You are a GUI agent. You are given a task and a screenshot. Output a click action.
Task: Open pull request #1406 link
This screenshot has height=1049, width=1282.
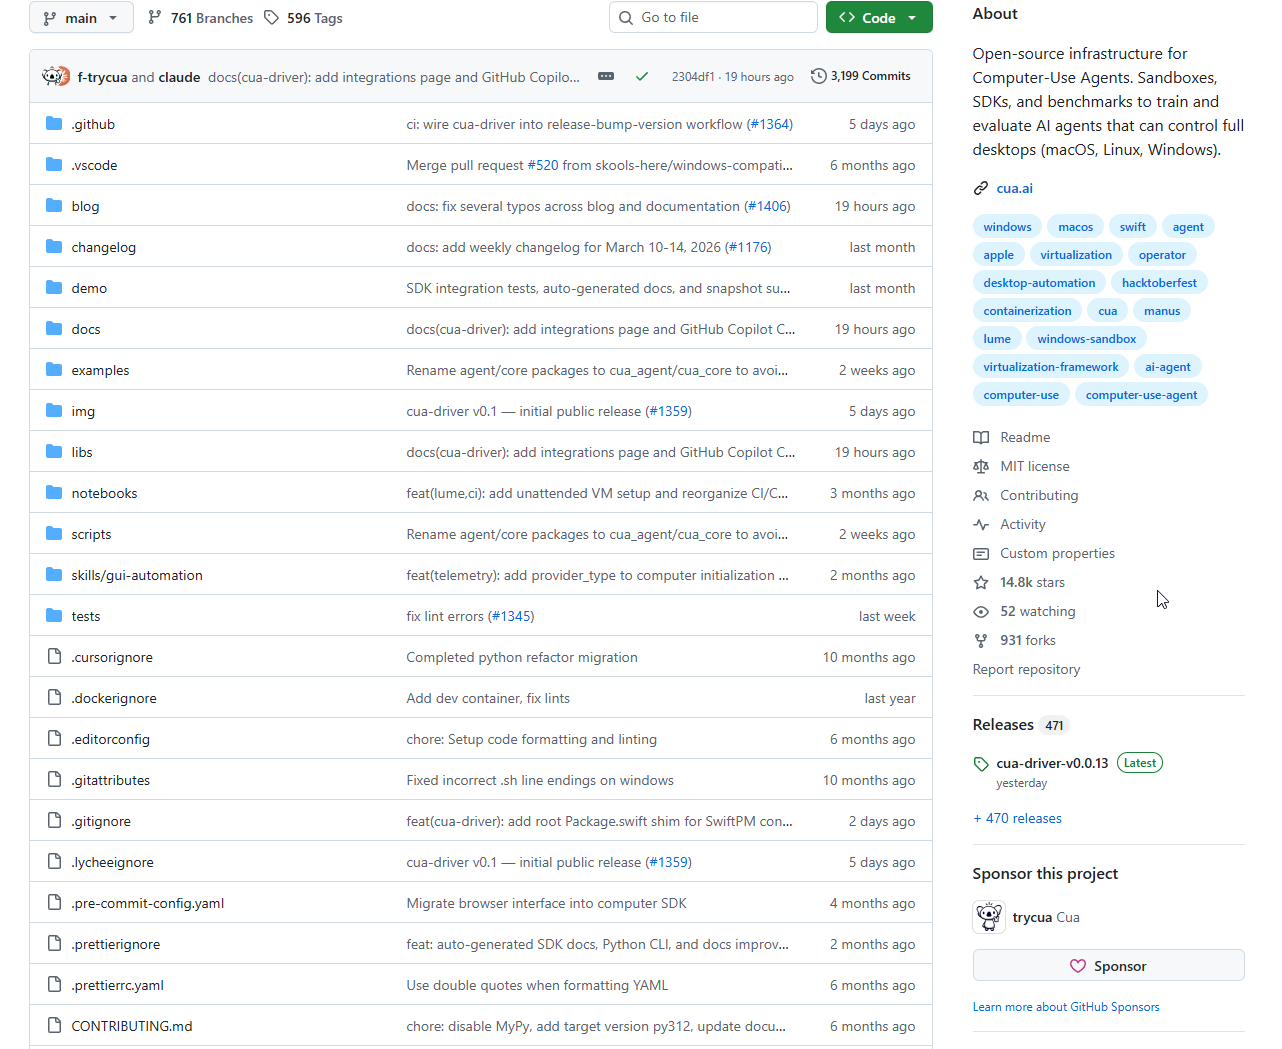[767, 206]
